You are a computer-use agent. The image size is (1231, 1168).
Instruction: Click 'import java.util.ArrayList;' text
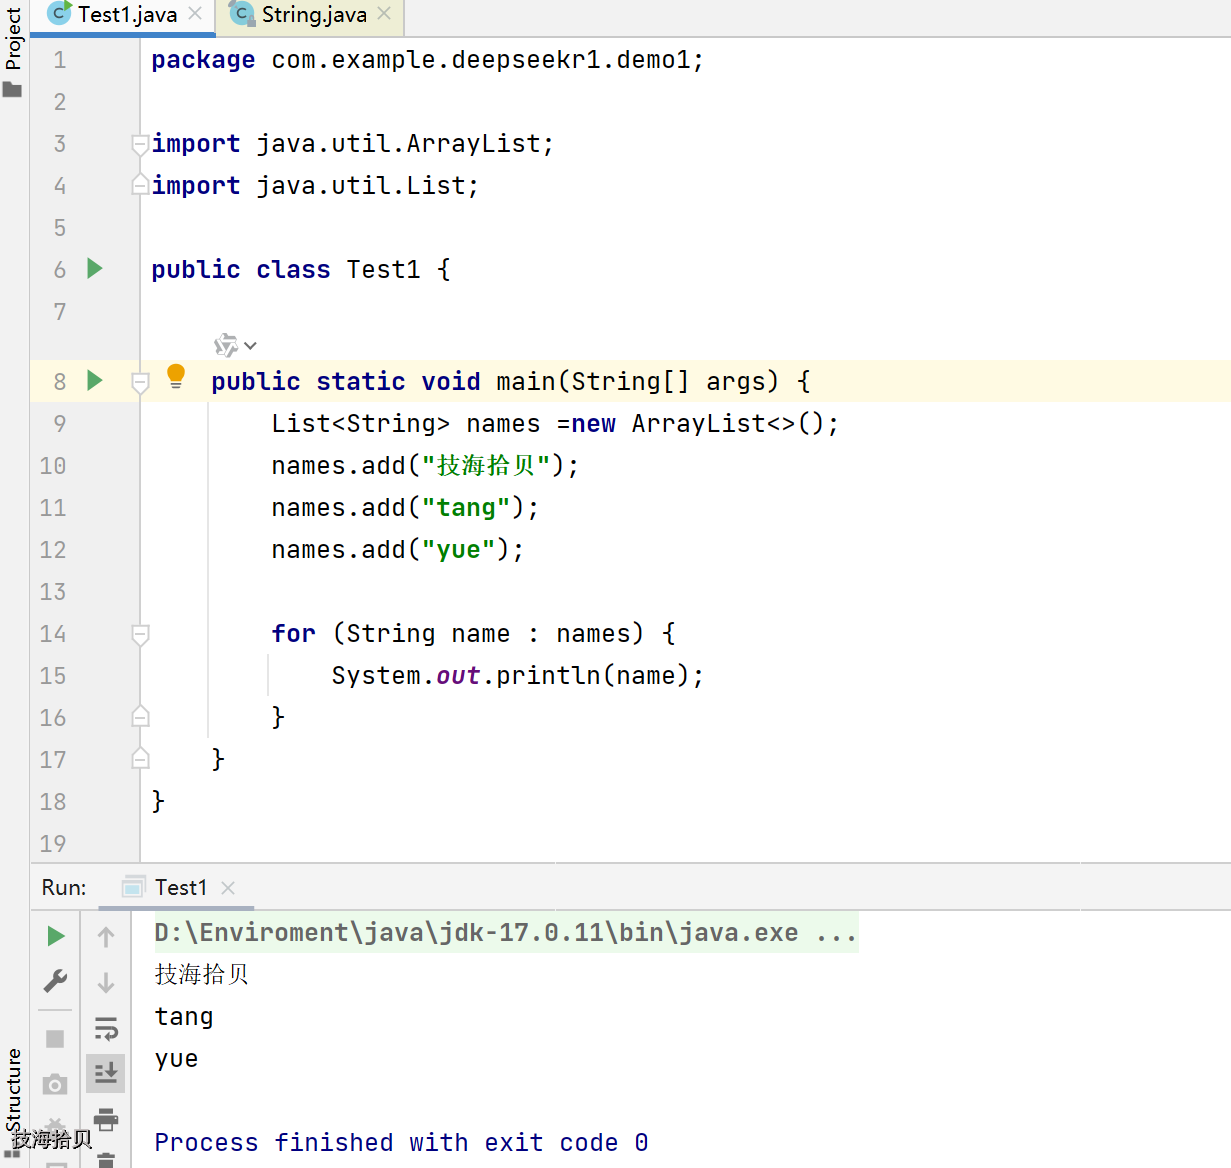(352, 144)
